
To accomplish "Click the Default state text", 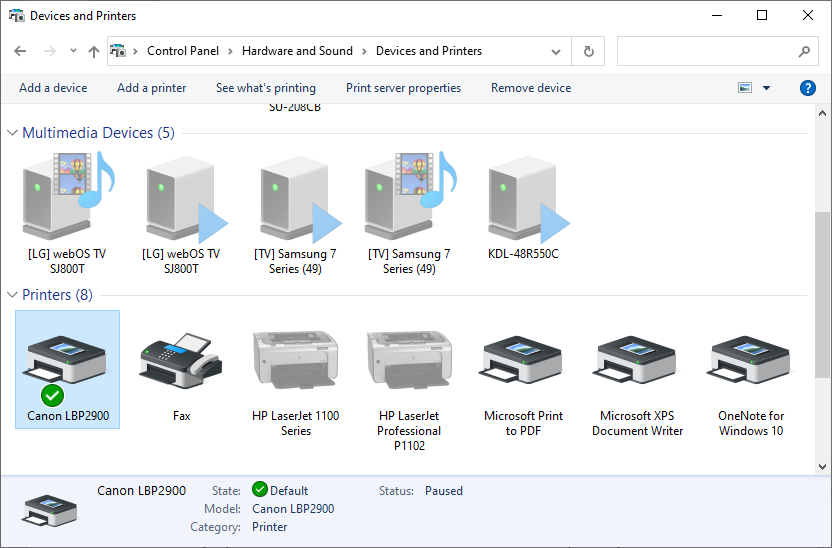I will (289, 491).
